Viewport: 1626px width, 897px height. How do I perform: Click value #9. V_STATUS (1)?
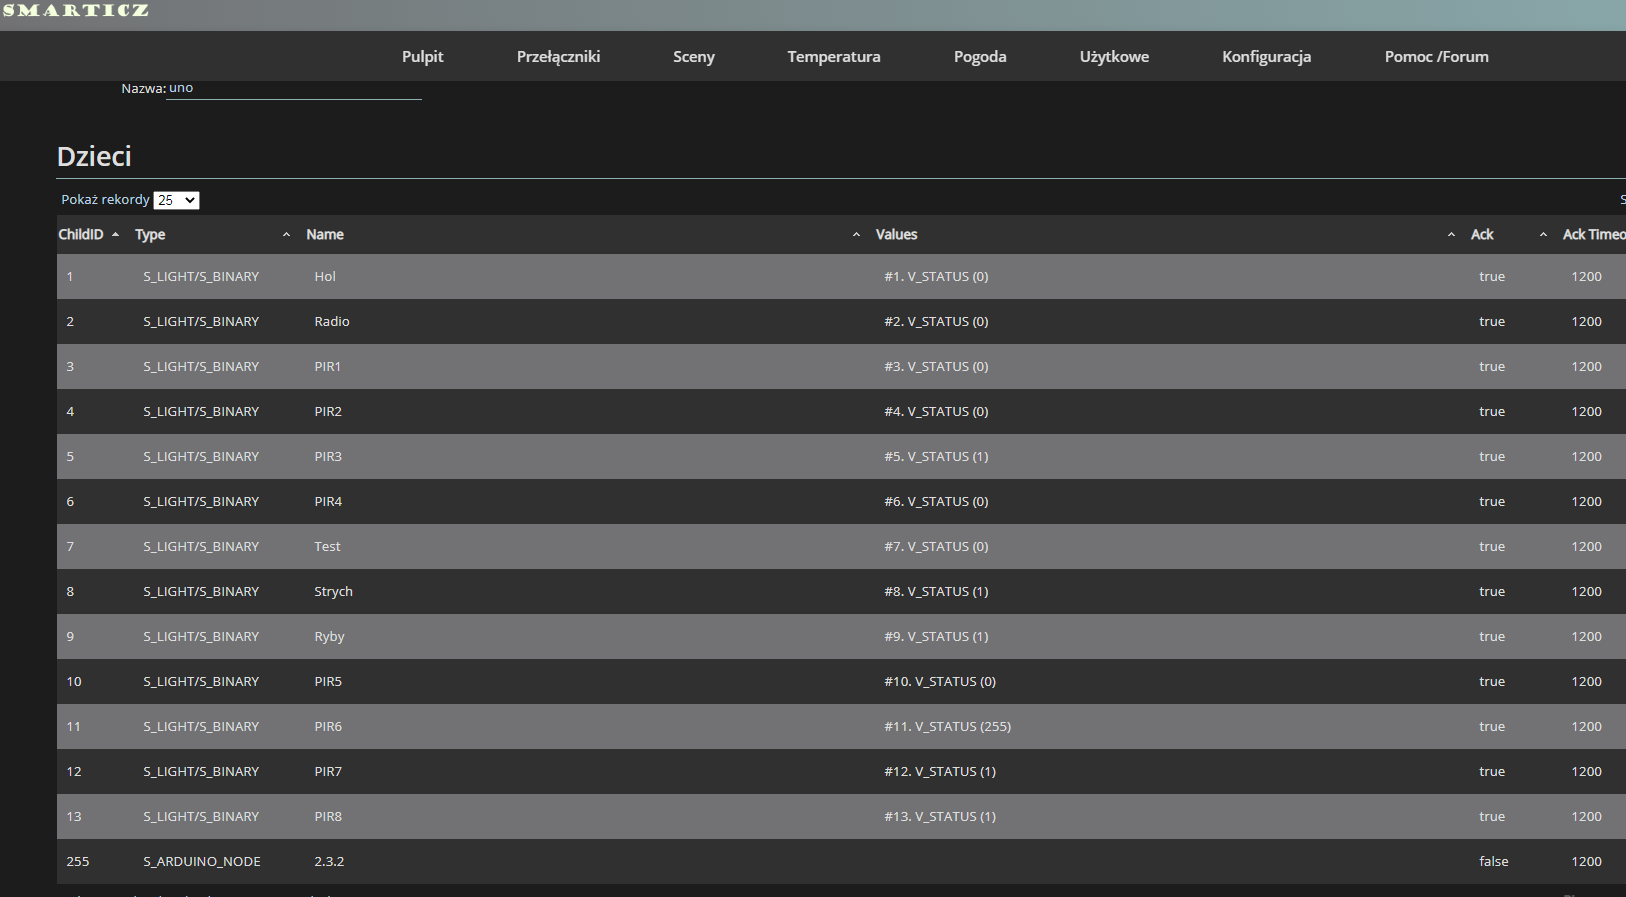point(936,636)
